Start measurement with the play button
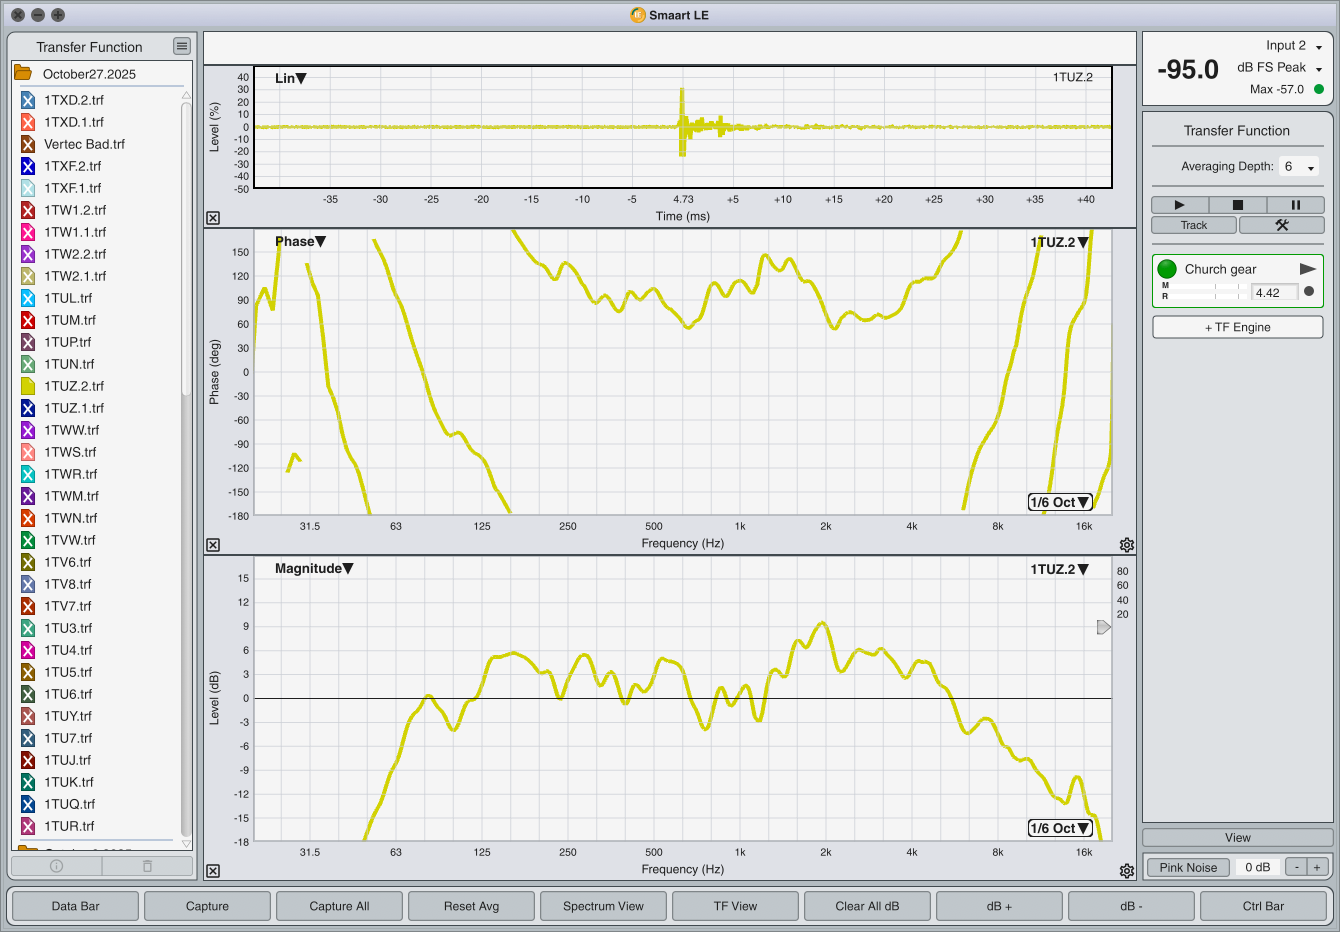 click(x=1179, y=205)
